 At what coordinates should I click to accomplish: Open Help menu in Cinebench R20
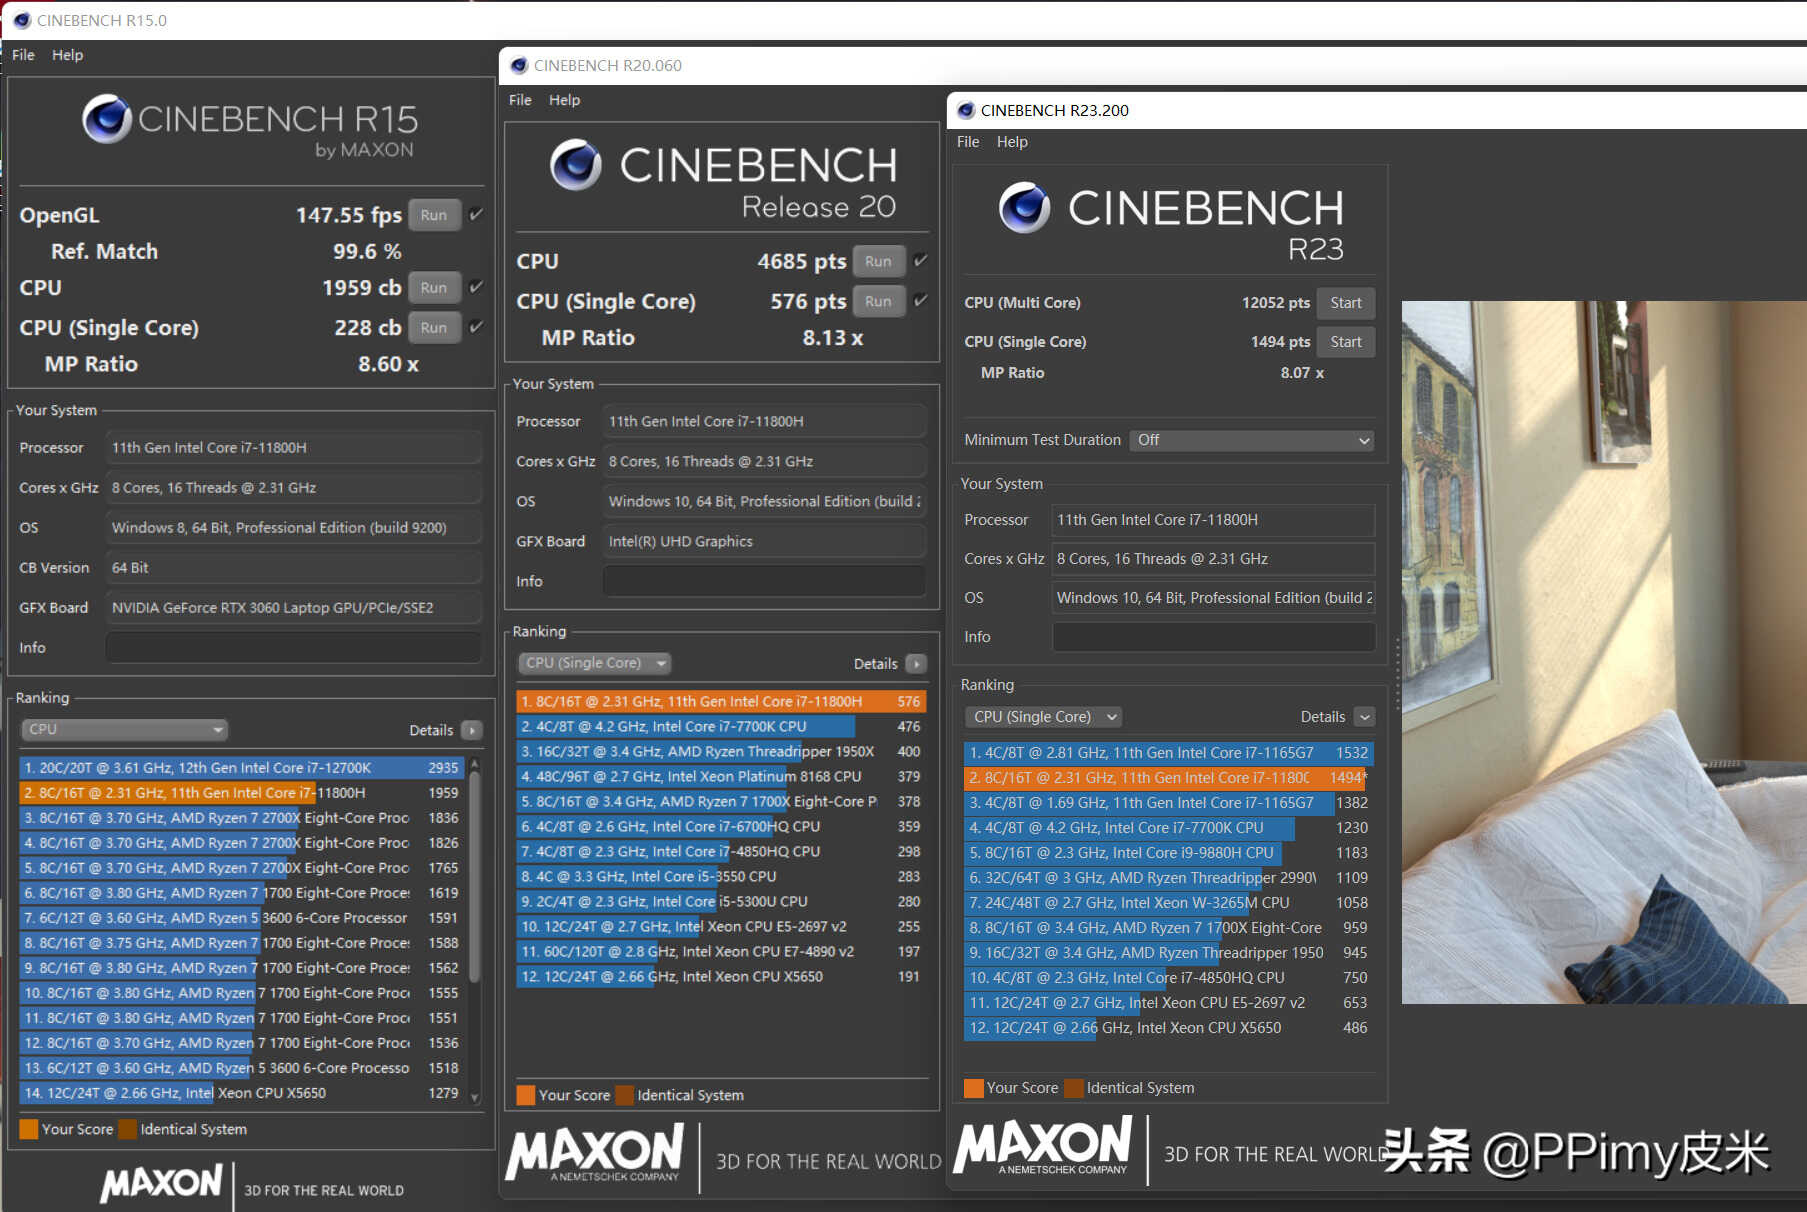[x=565, y=100]
